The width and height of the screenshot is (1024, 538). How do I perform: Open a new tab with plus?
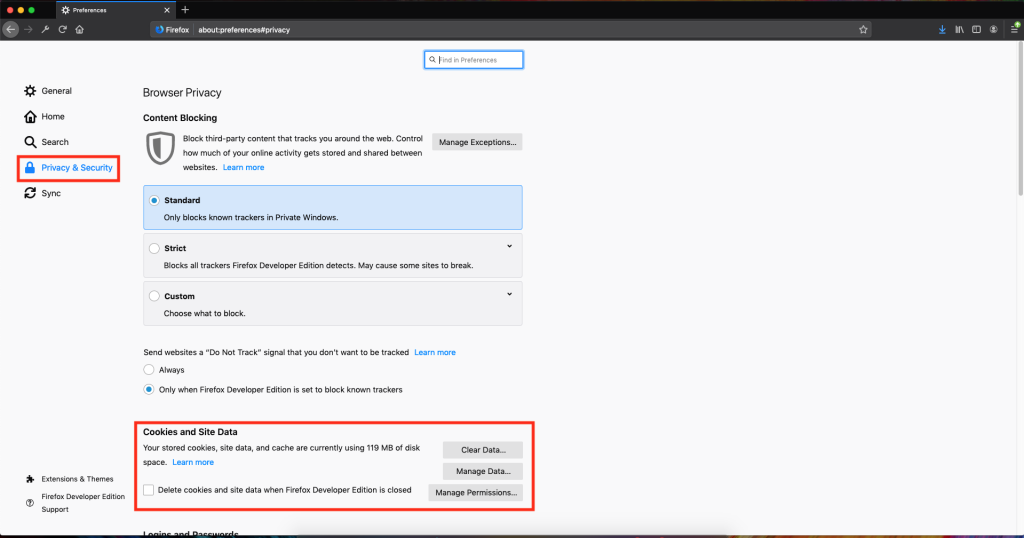click(185, 10)
